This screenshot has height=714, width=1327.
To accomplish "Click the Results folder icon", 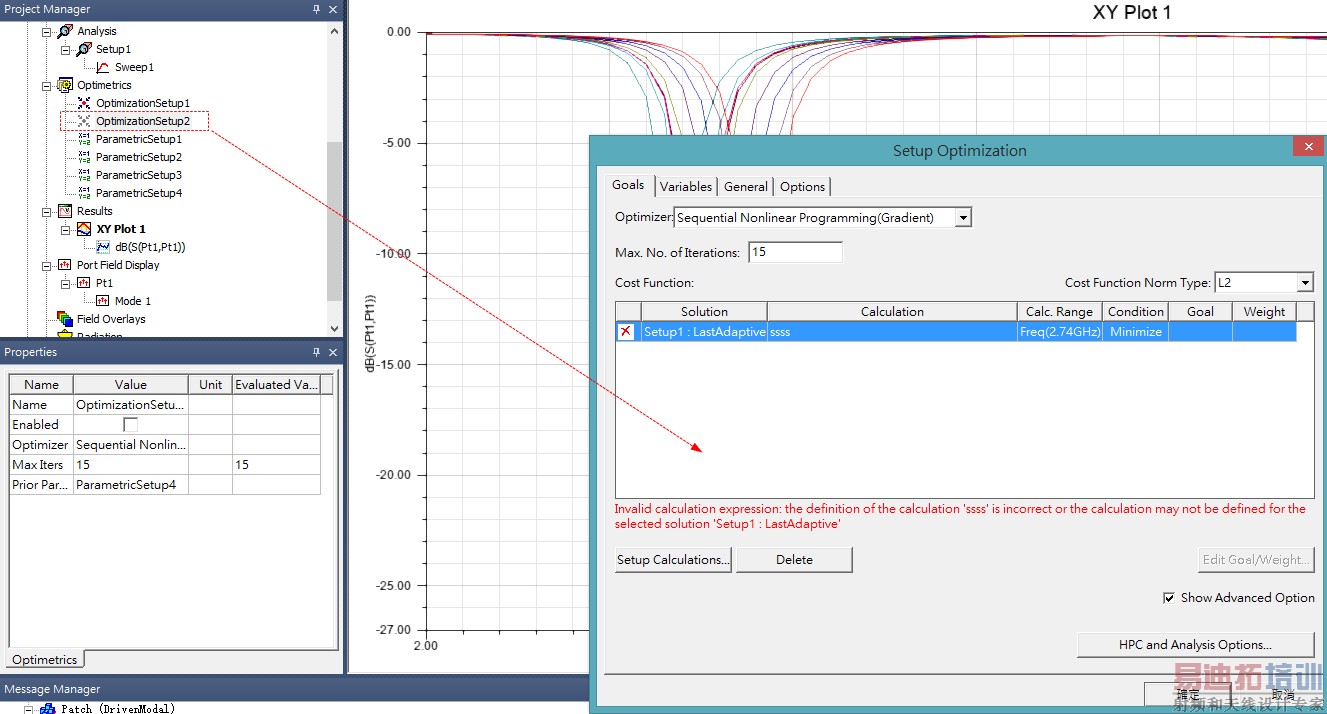I will [x=65, y=211].
